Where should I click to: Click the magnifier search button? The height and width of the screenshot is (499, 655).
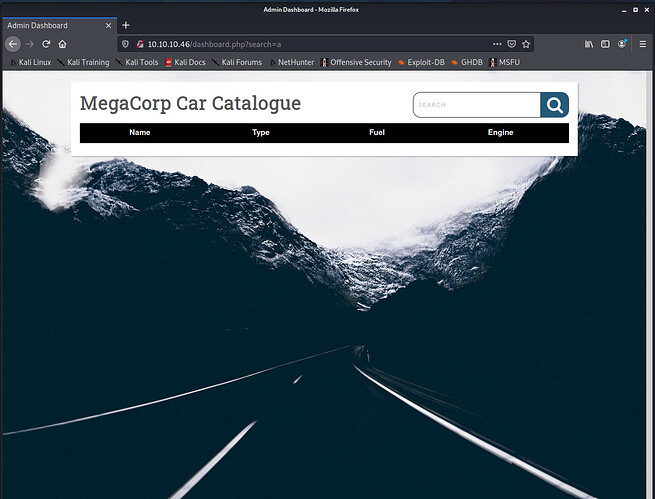(x=554, y=105)
